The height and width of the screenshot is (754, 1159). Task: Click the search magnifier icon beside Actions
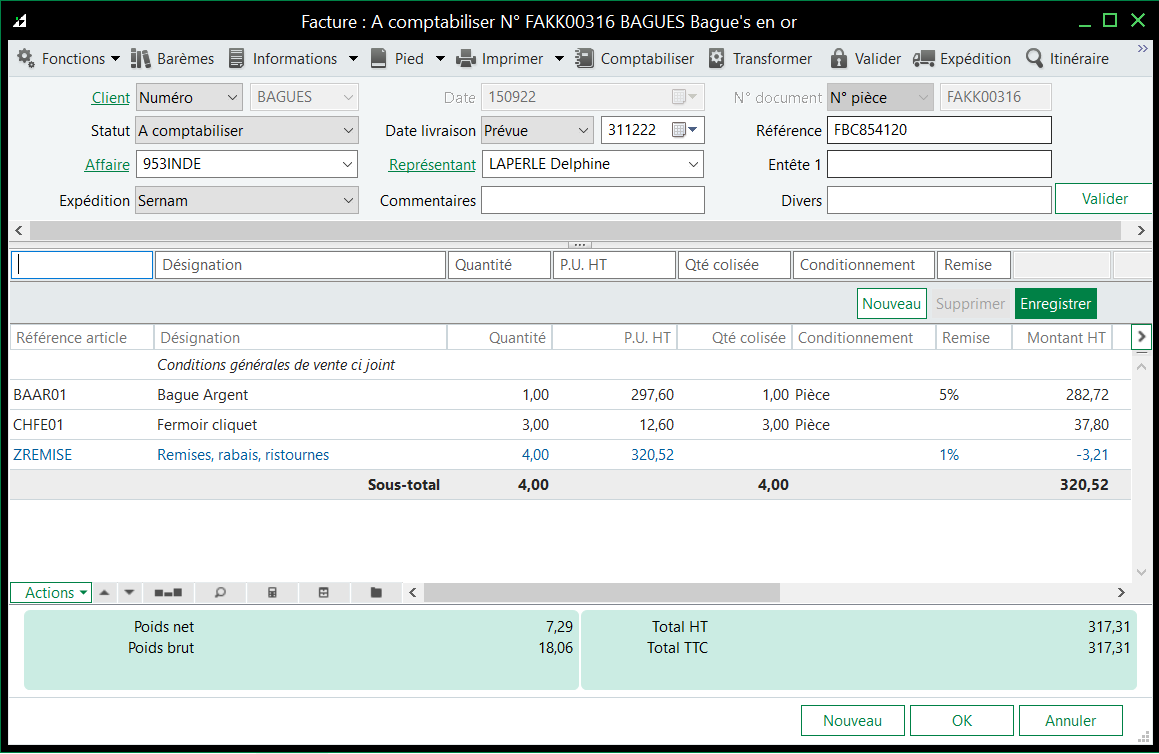[x=220, y=592]
